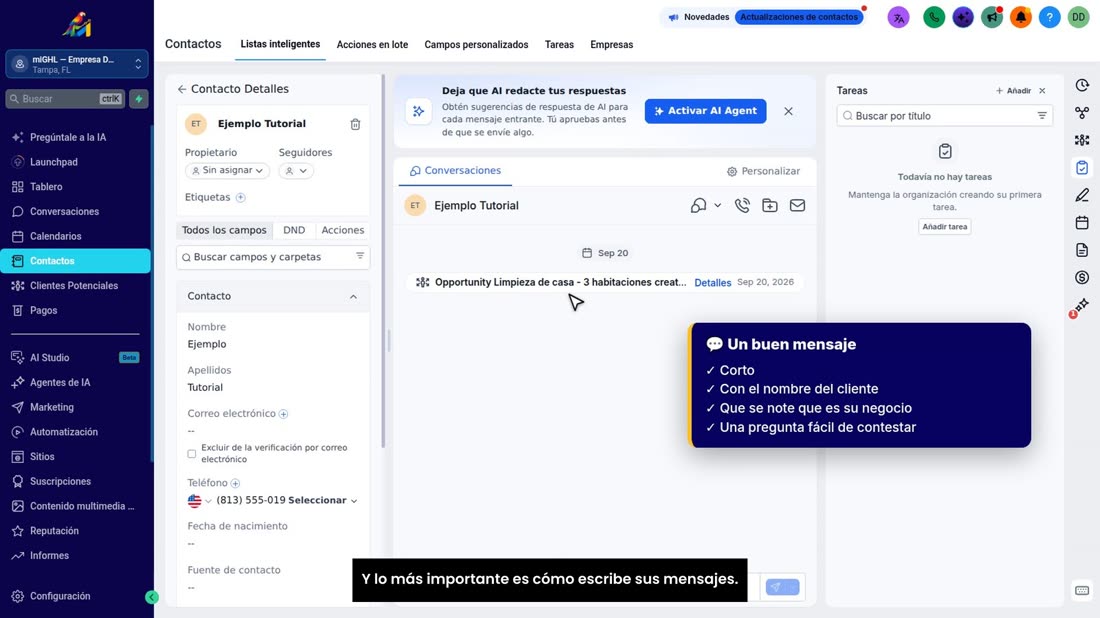Open the Detalles link on the opportunity

pyautogui.click(x=713, y=283)
